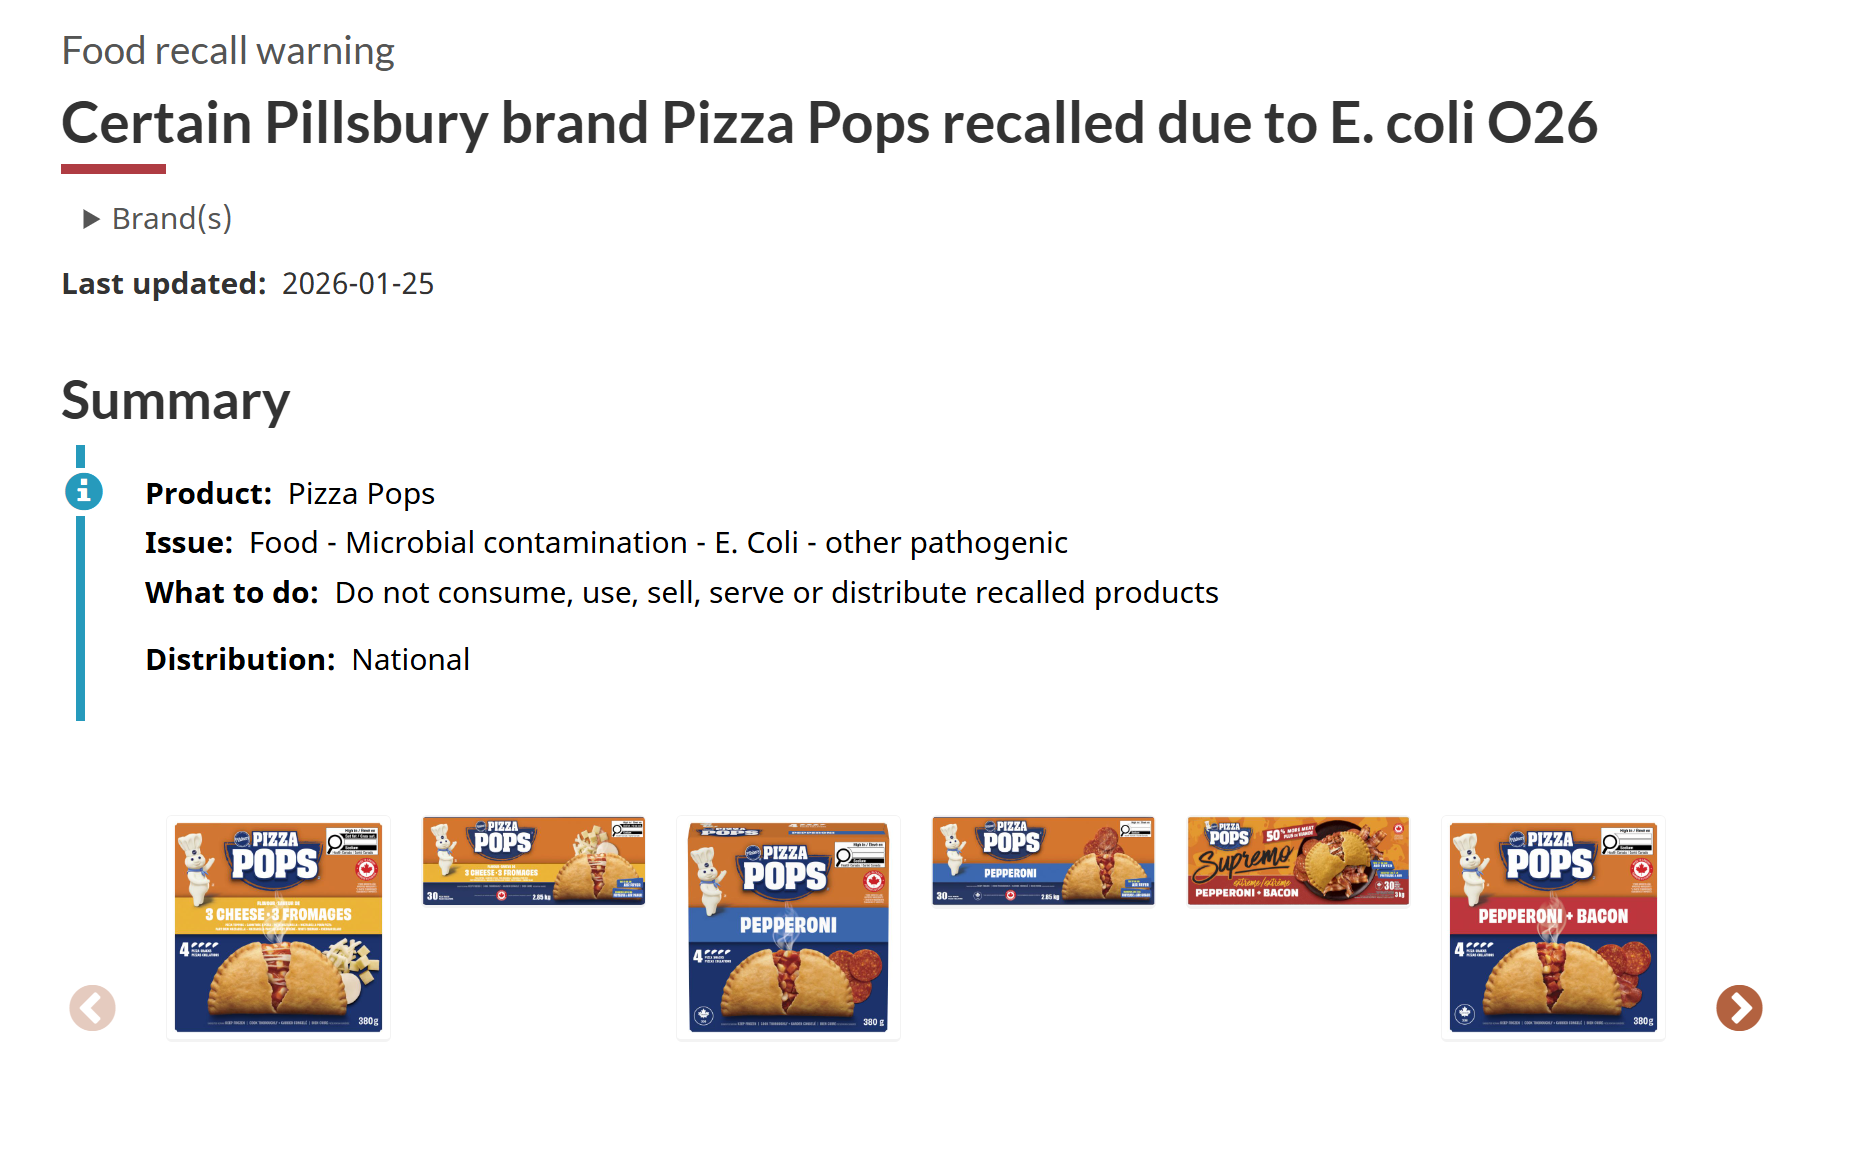Click the Last updated 2026-01-25 date

(357, 283)
